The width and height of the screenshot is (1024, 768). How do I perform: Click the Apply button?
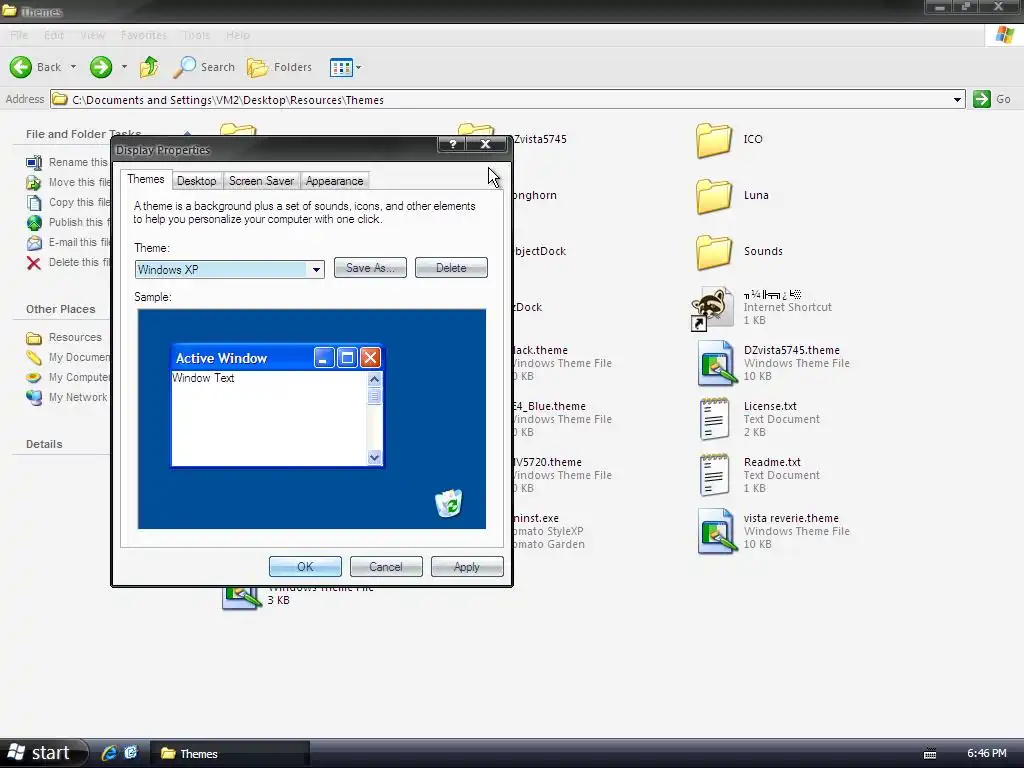tap(467, 566)
